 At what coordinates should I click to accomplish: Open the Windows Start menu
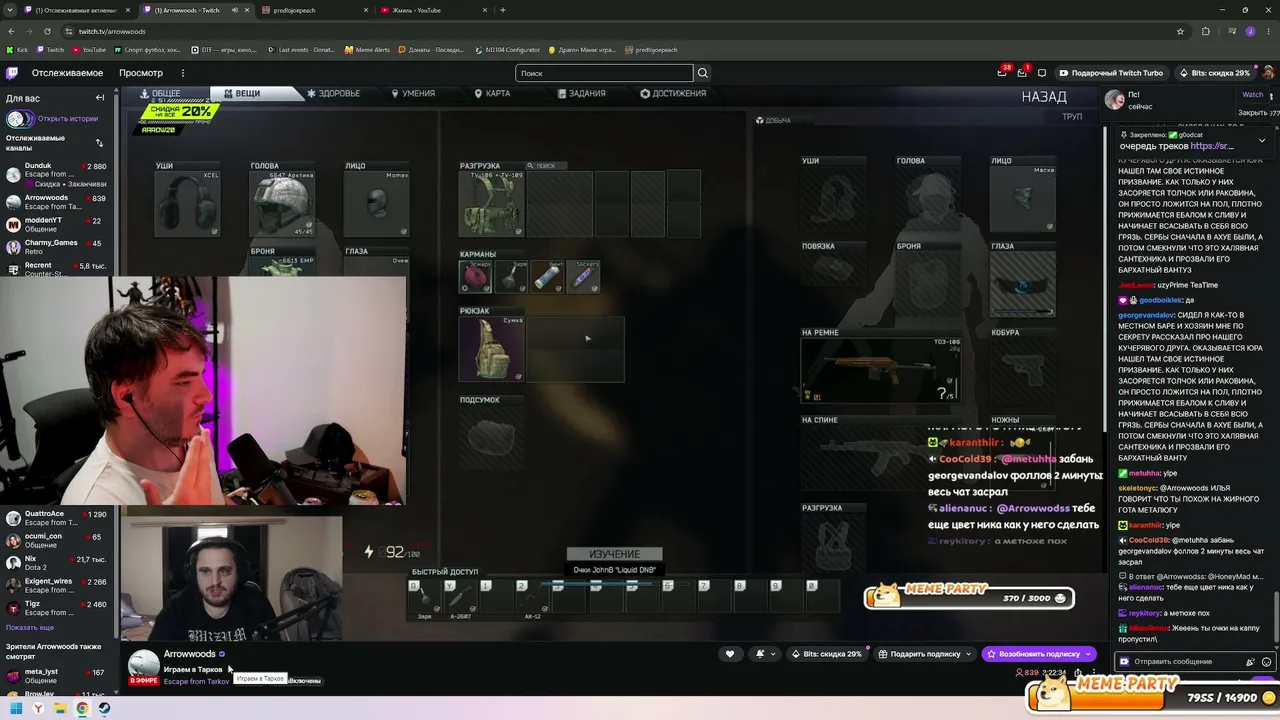pos(16,708)
